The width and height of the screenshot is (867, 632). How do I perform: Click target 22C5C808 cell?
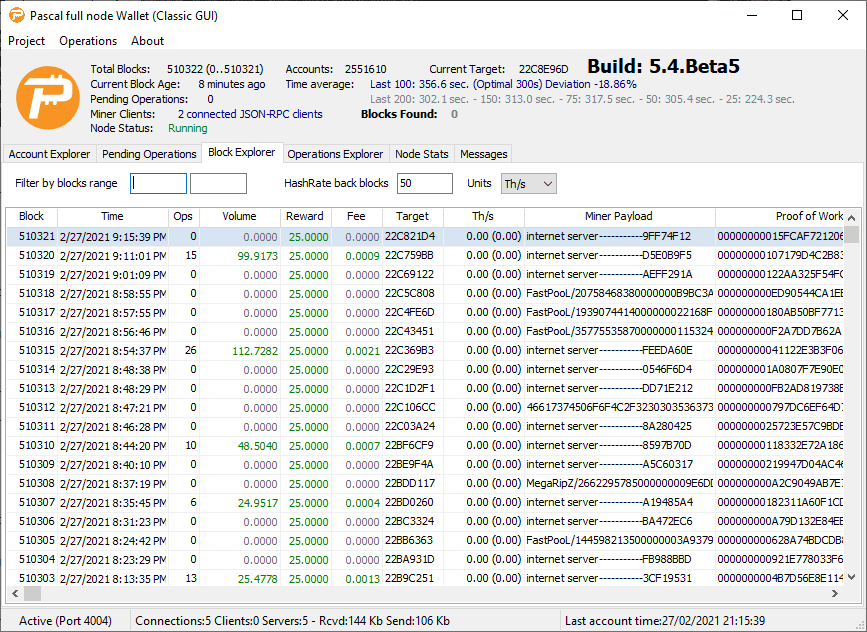(x=412, y=294)
